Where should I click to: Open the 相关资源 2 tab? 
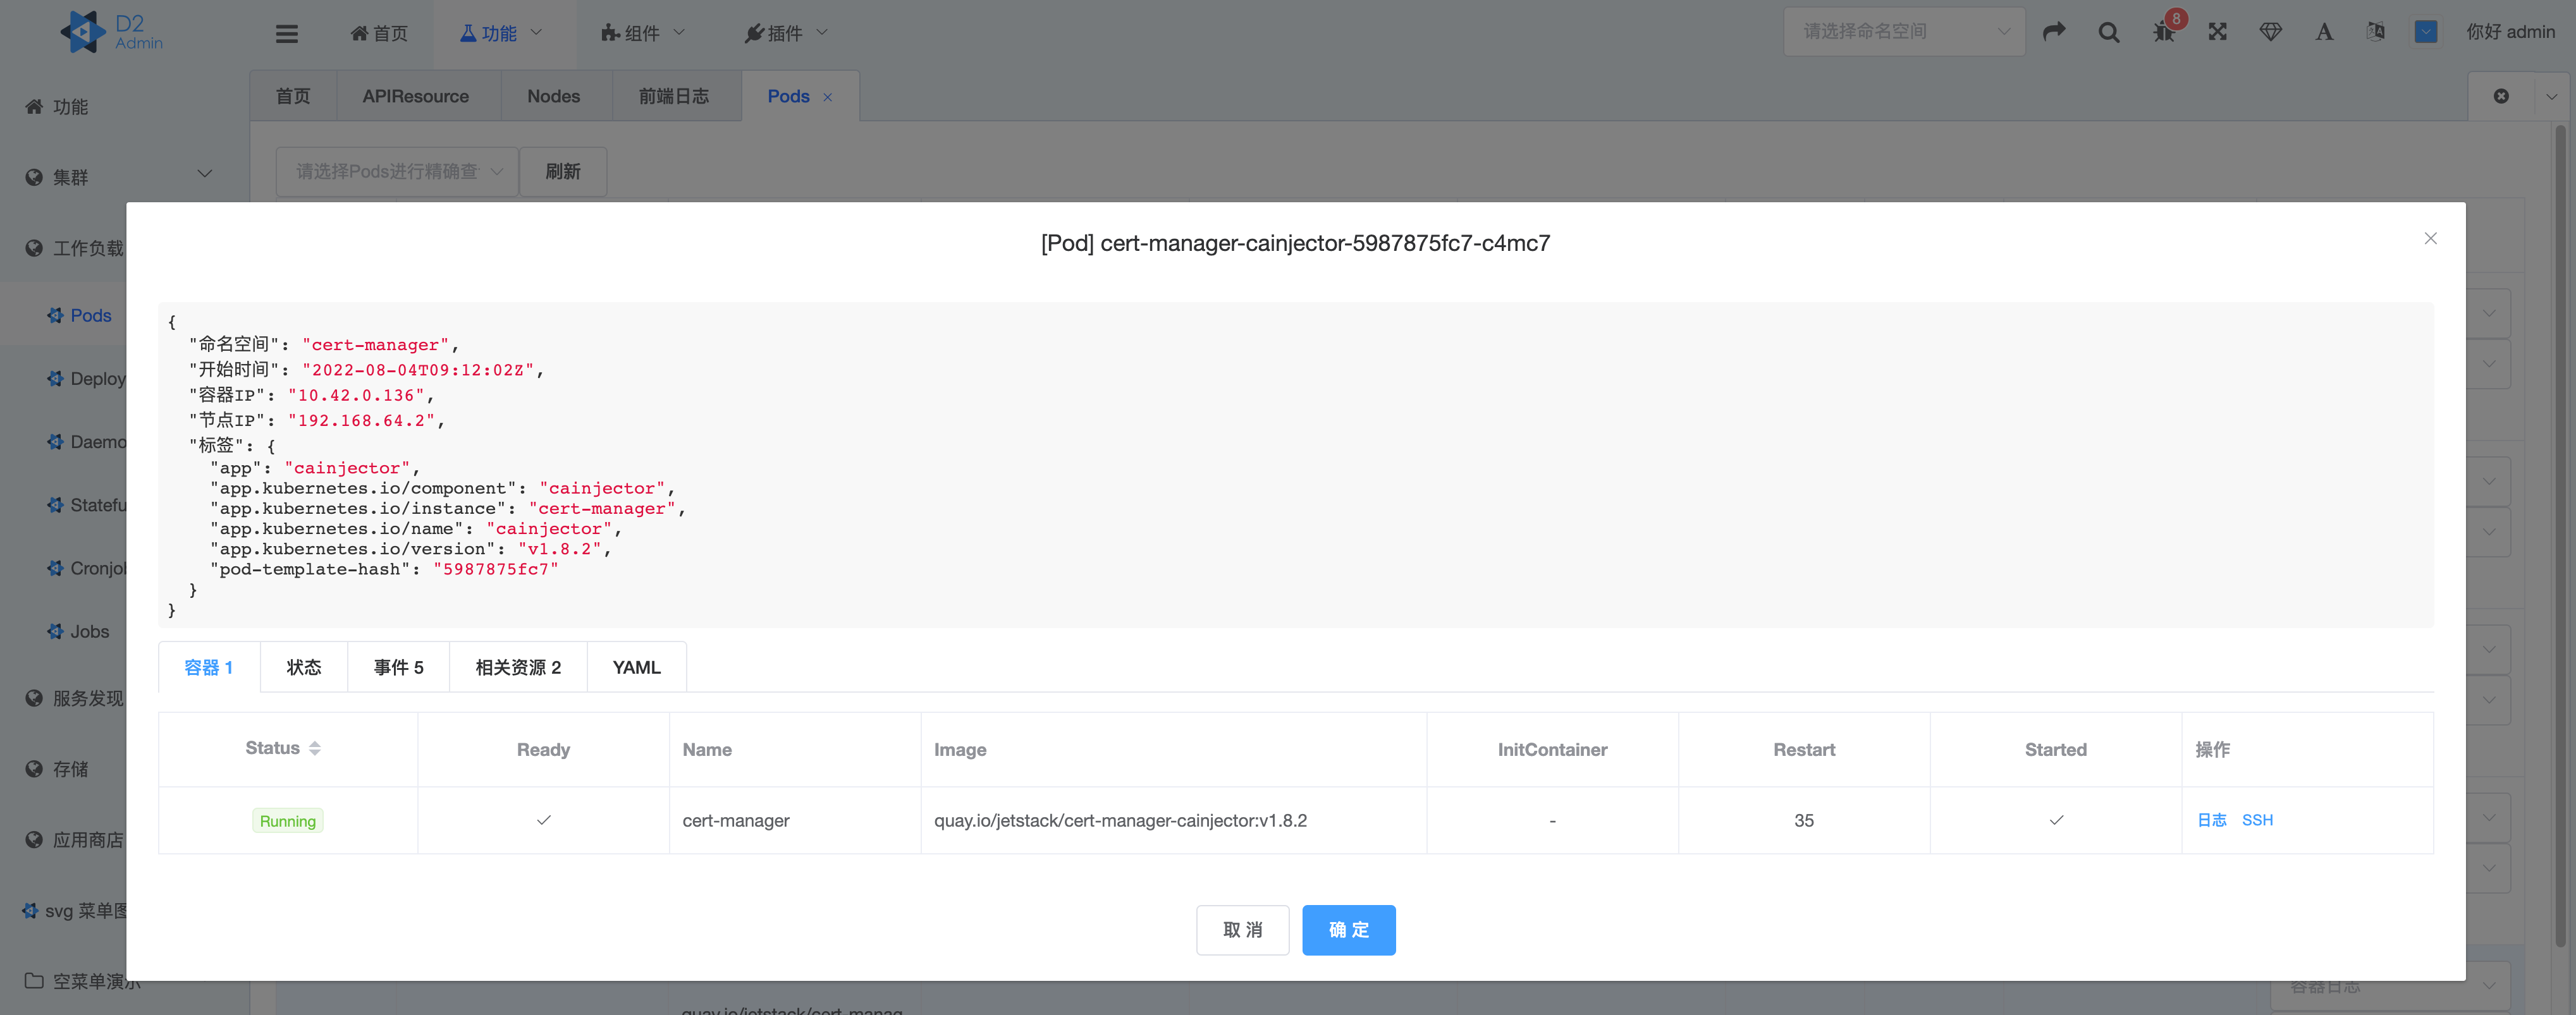pos(518,667)
